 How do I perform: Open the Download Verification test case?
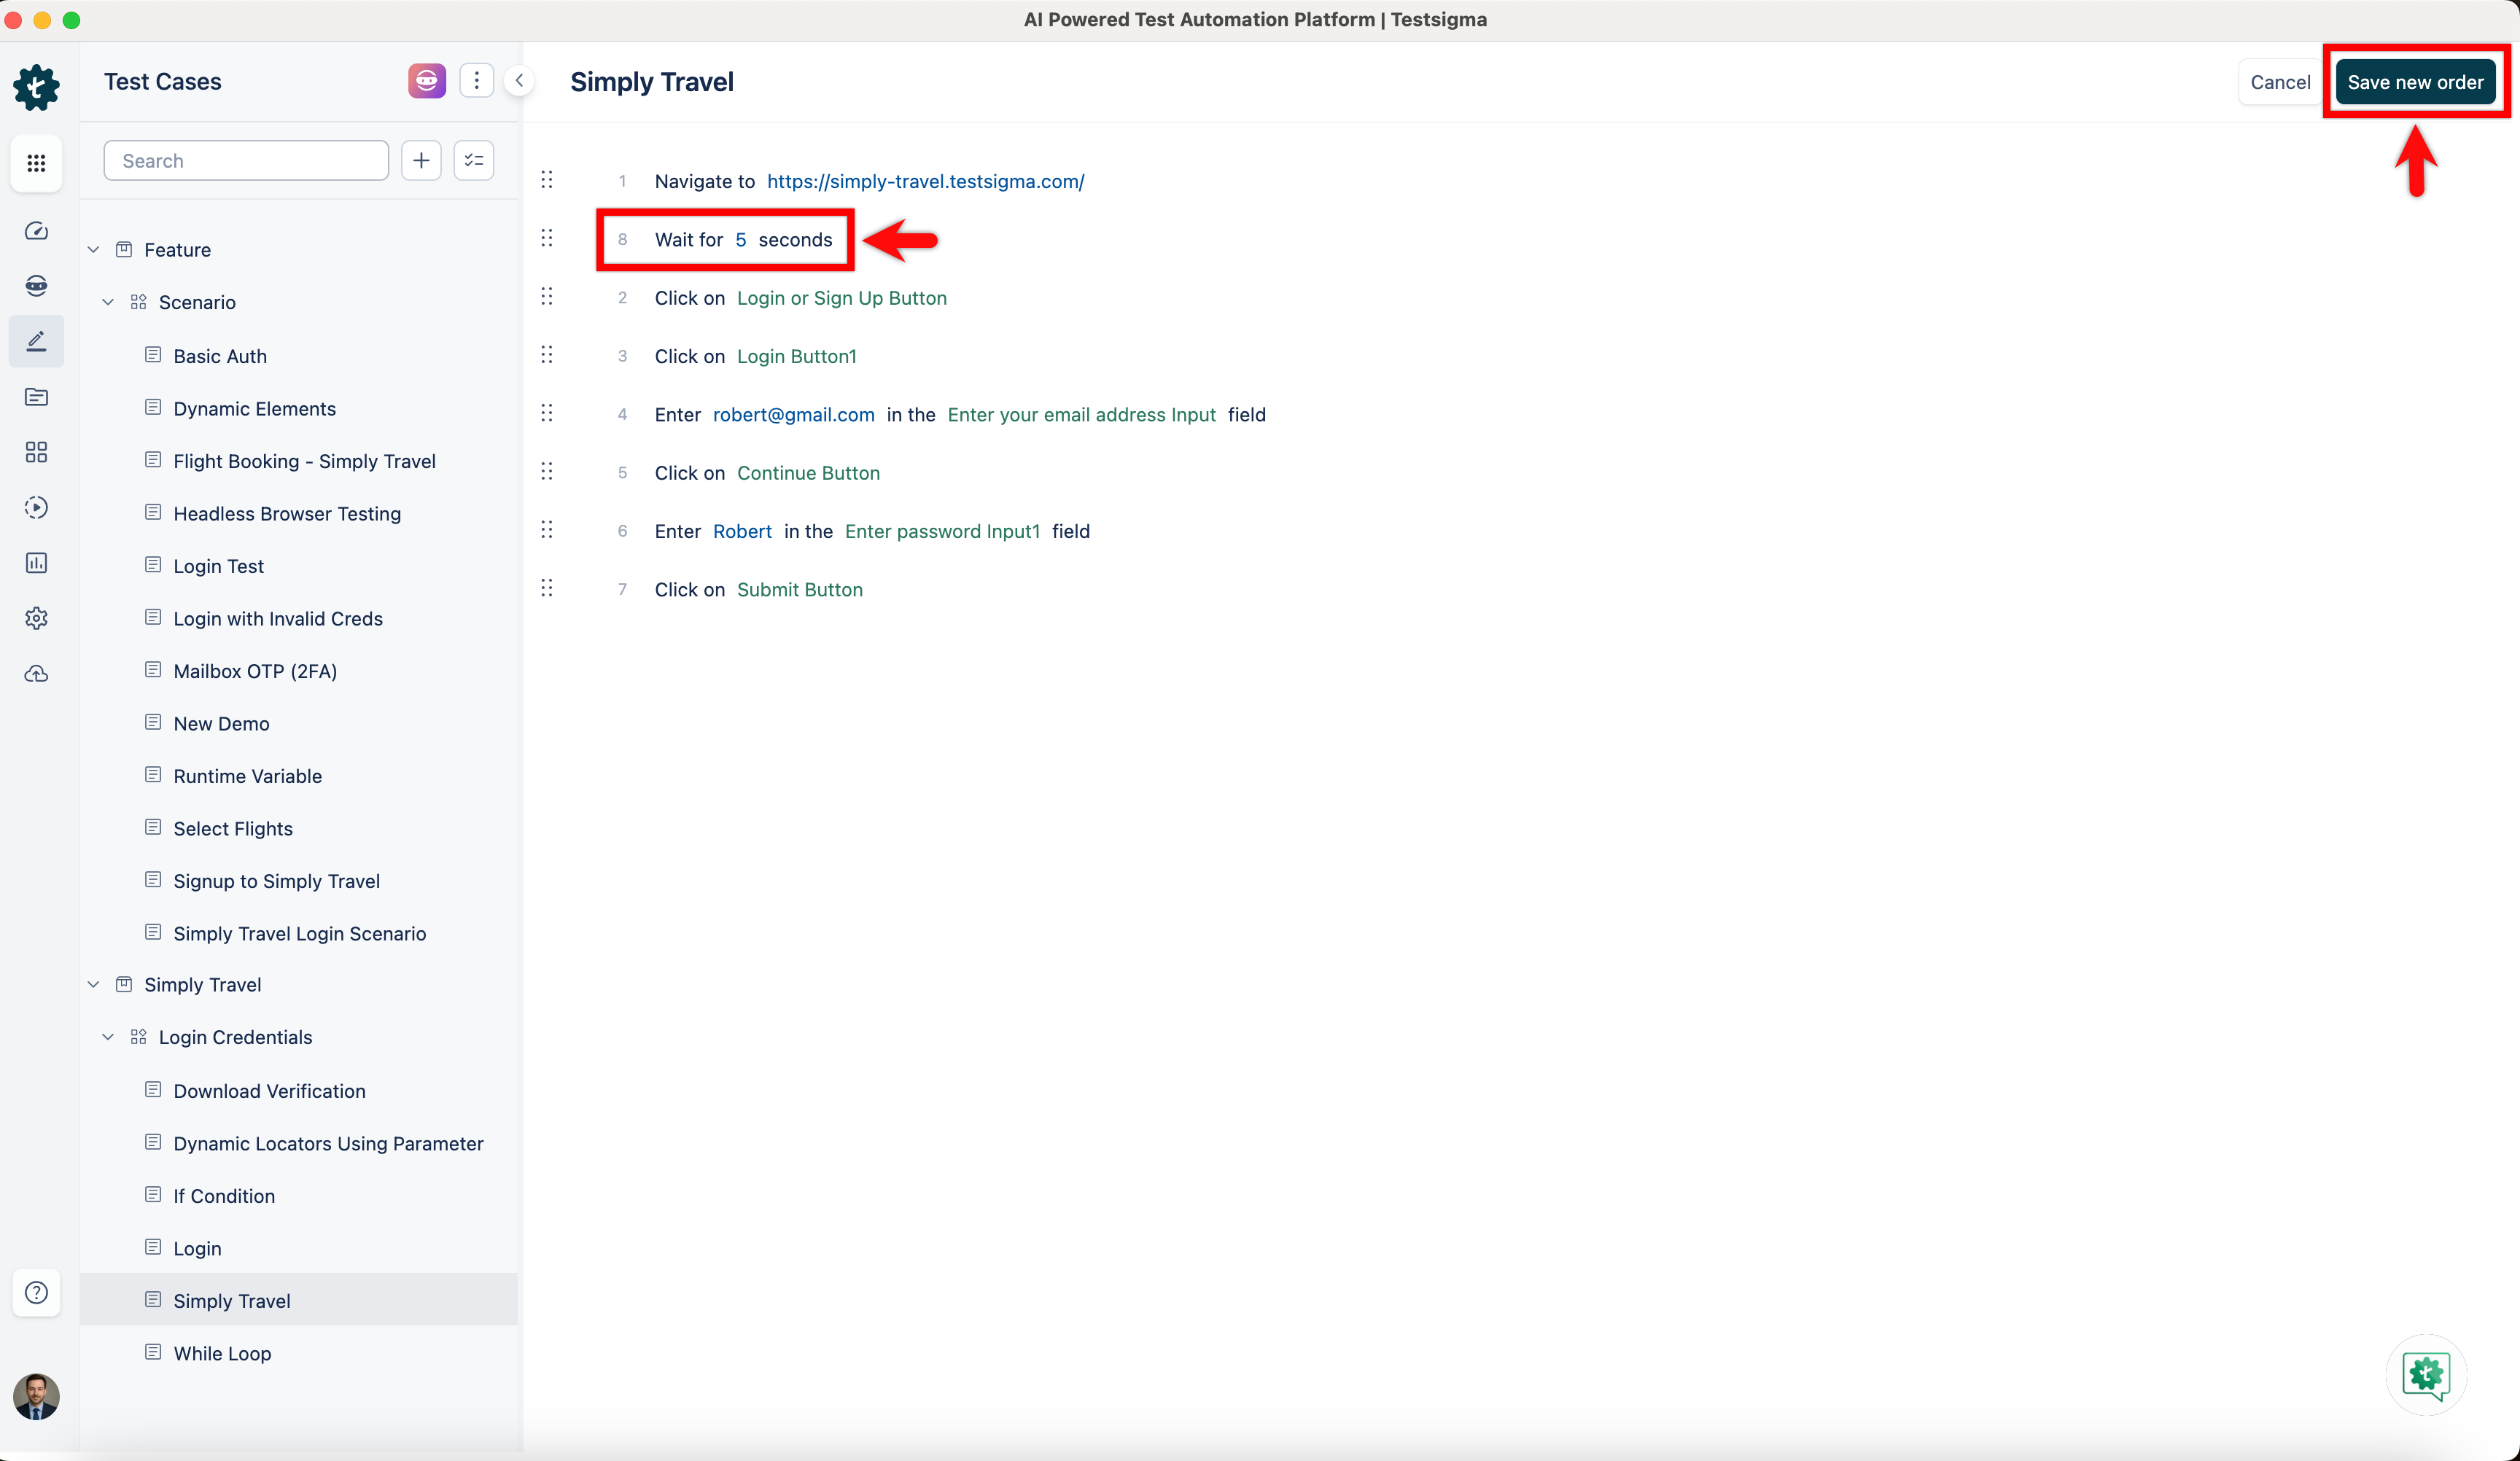coord(269,1091)
